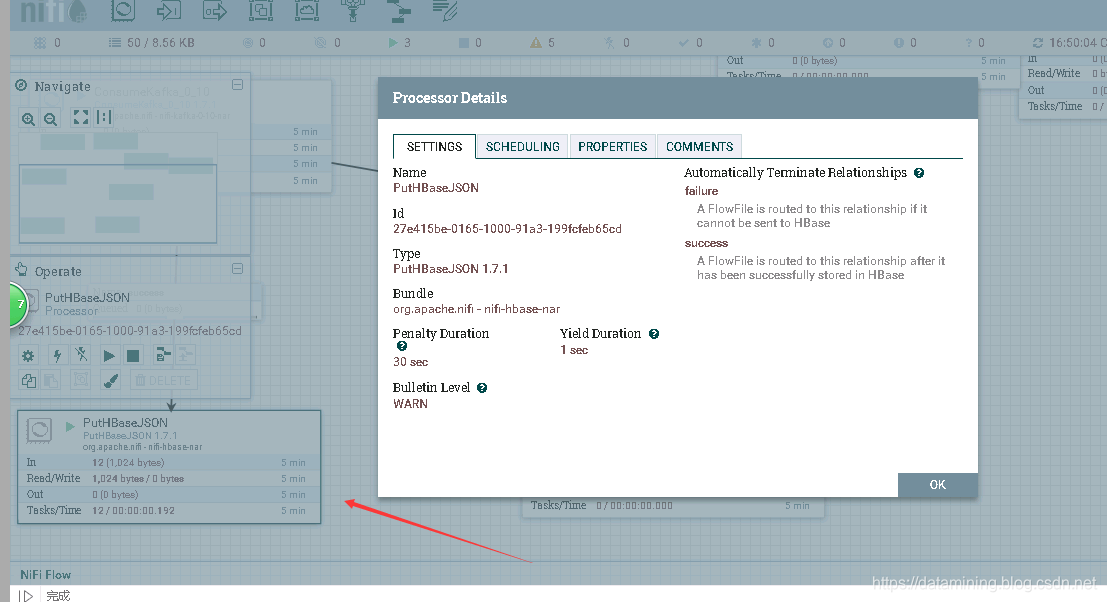Add a Remote Process Group icon

click(x=306, y=11)
